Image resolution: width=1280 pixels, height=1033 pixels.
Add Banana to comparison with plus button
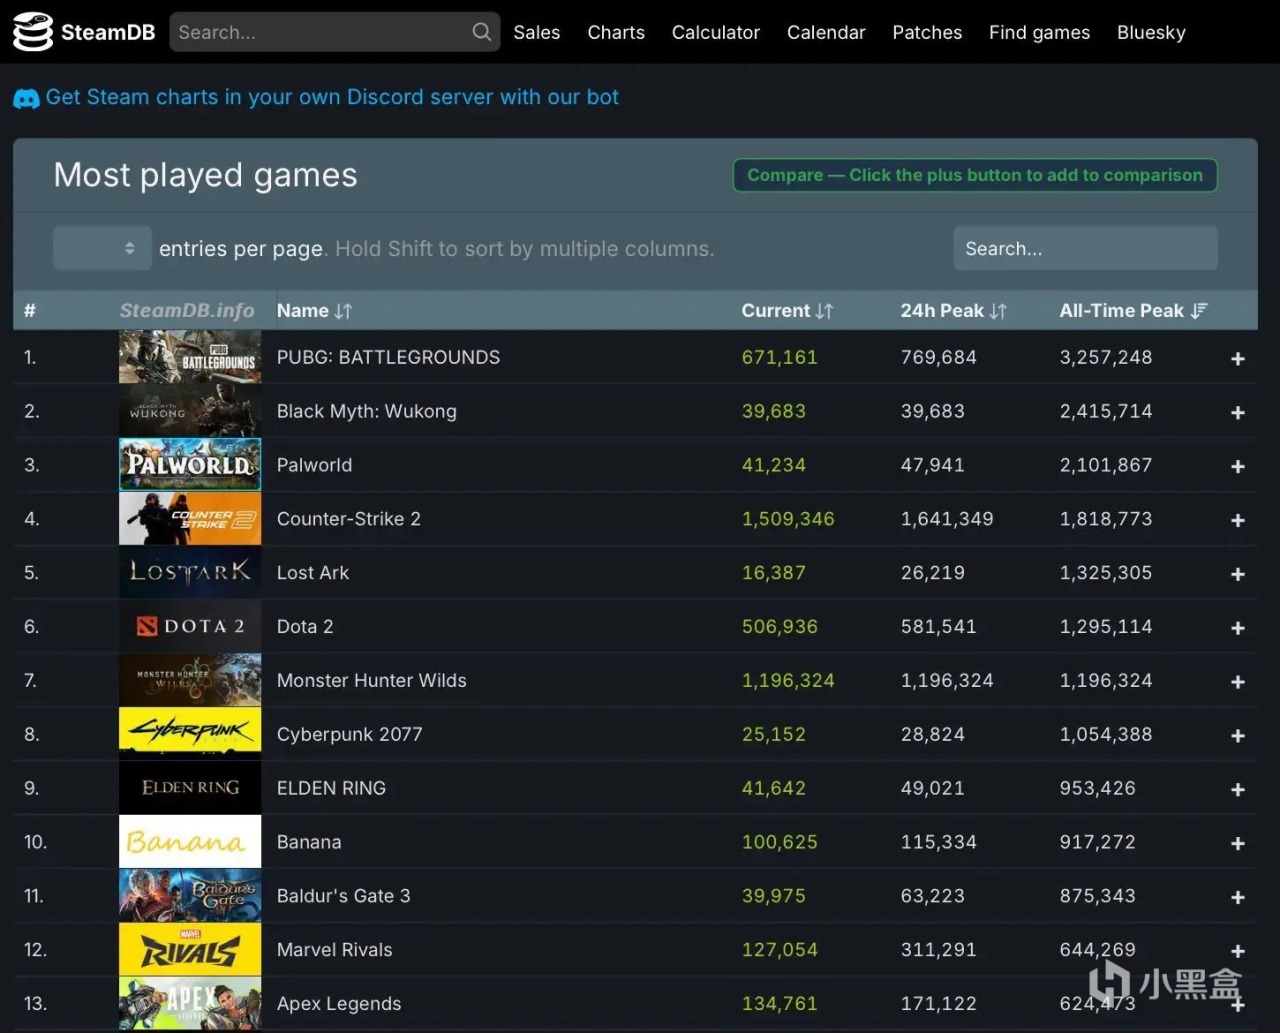tap(1237, 844)
